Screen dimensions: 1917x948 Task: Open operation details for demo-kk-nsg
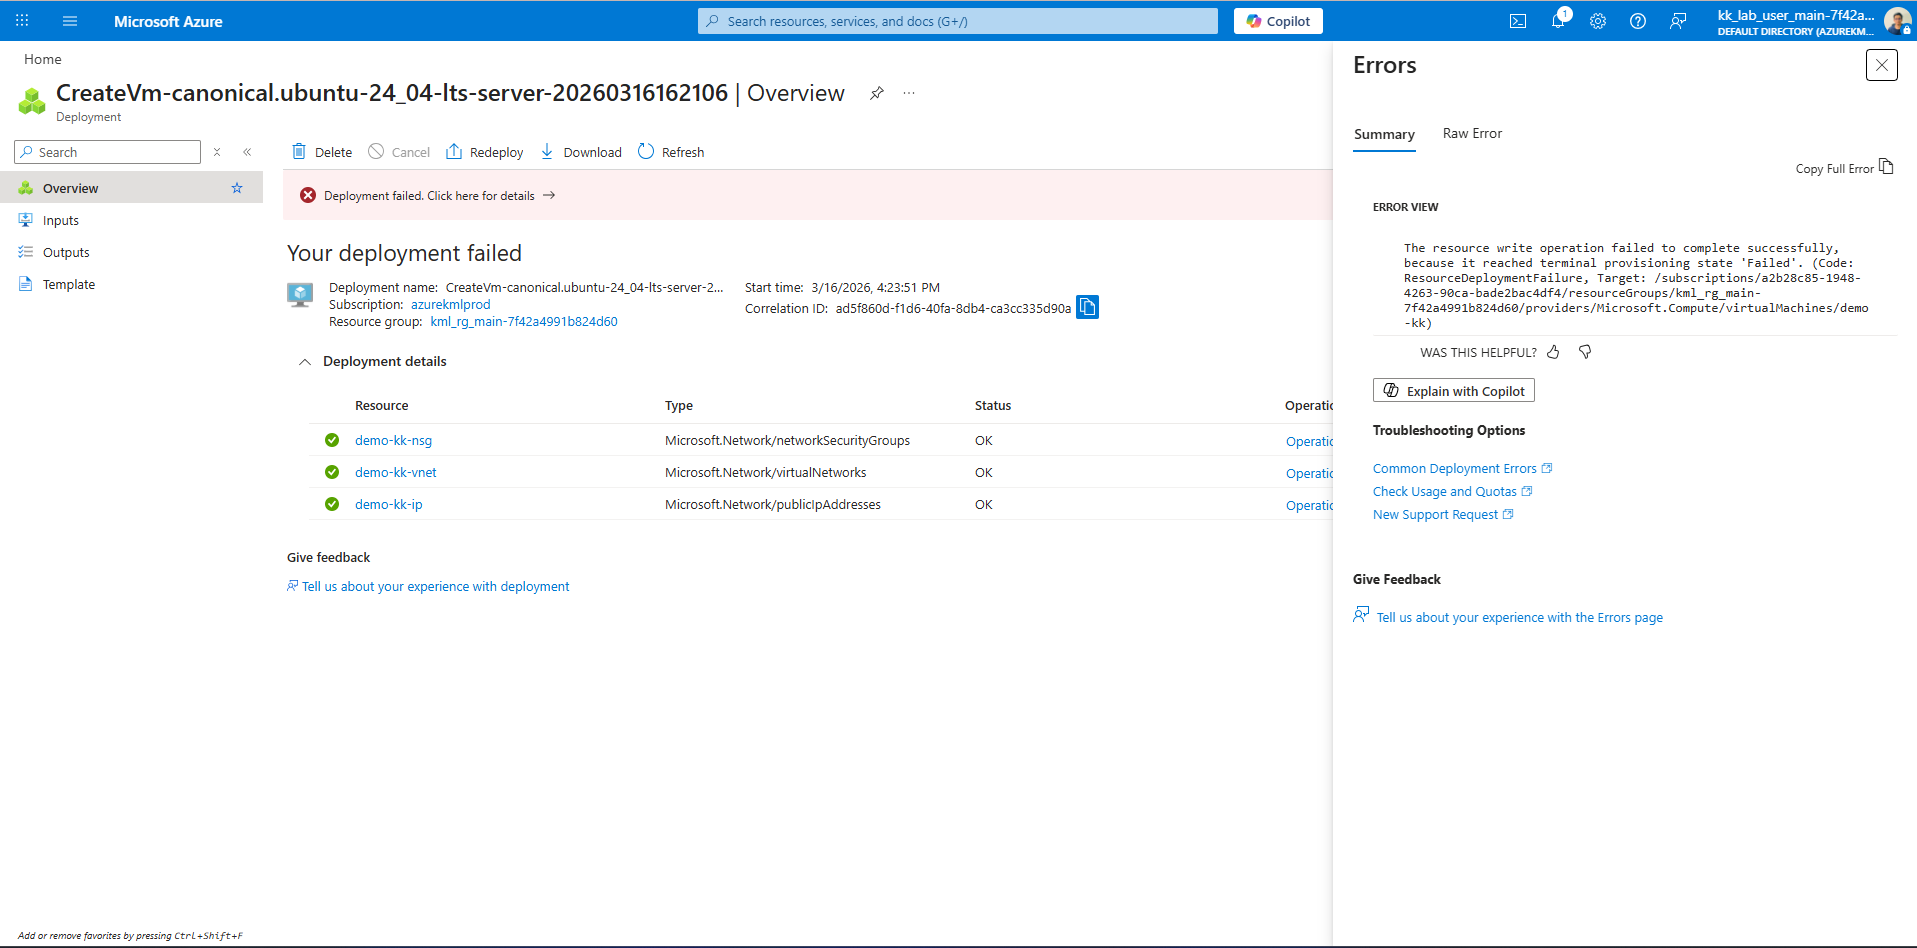(x=1309, y=442)
